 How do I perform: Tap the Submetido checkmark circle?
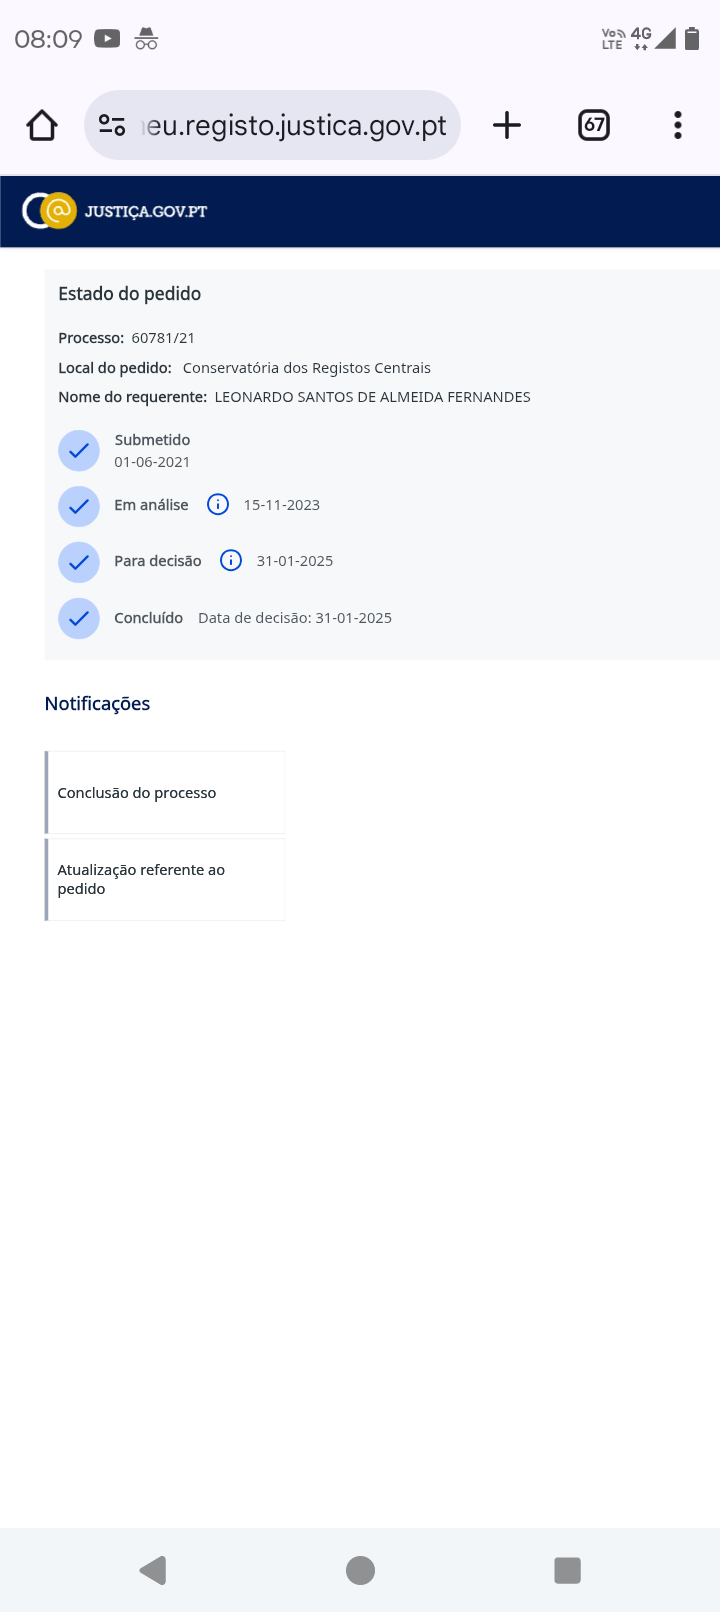[79, 451]
